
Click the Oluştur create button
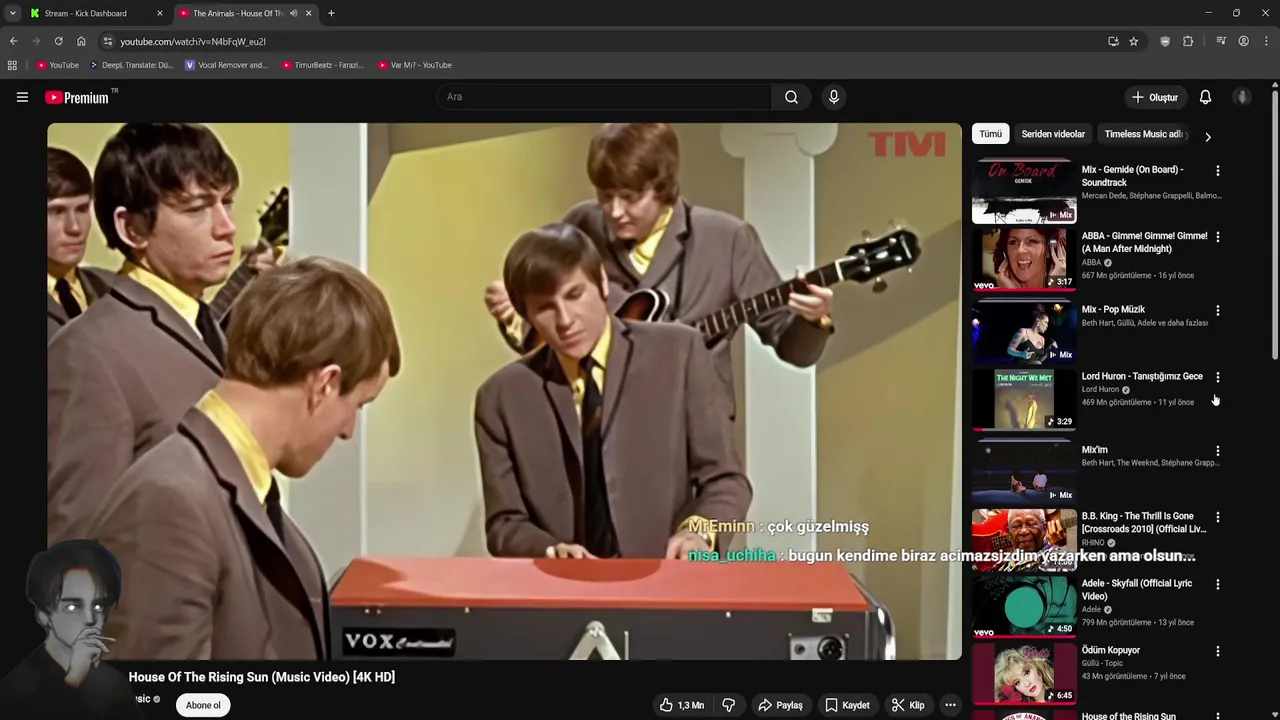tap(1155, 97)
